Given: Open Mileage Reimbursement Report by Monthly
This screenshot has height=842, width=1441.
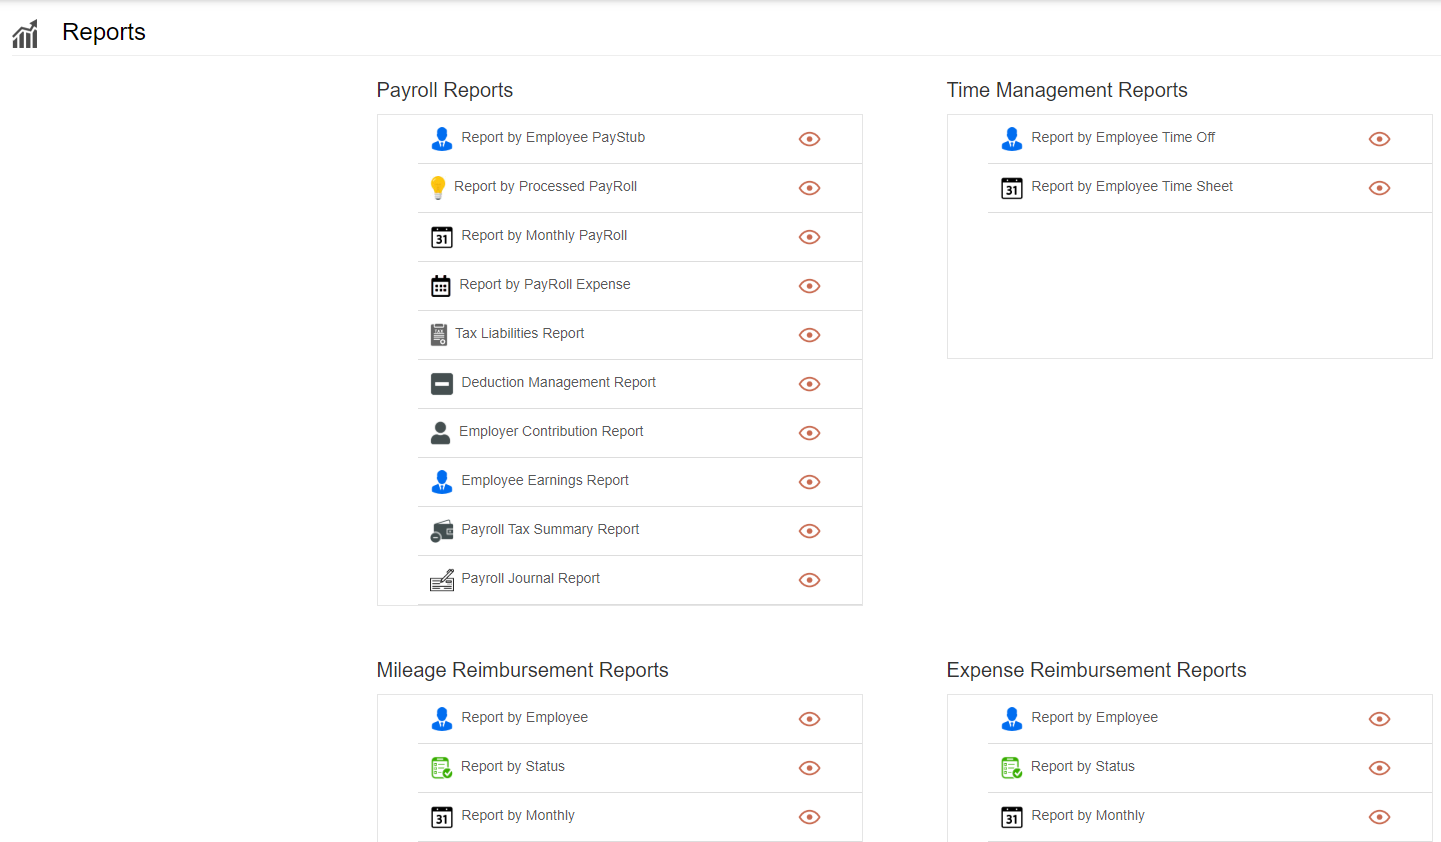Looking at the screenshot, I should point(517,816).
